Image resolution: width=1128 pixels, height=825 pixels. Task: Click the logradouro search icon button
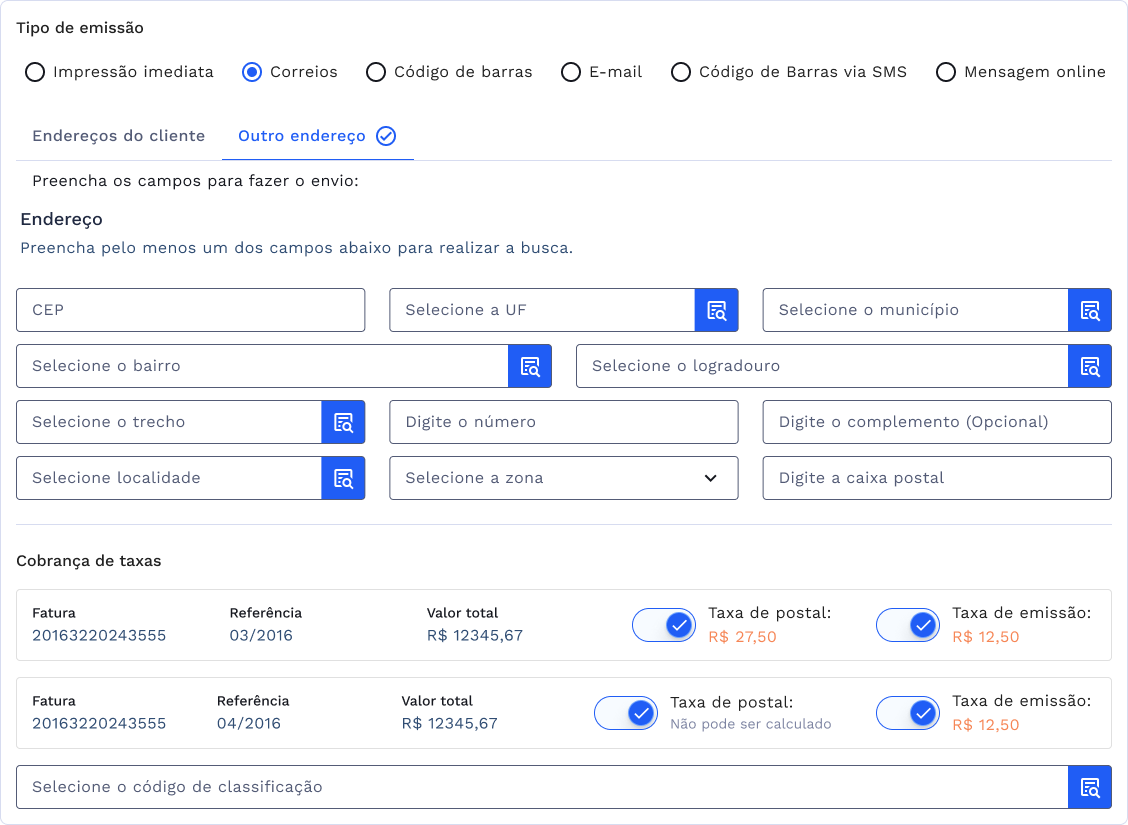1089,366
